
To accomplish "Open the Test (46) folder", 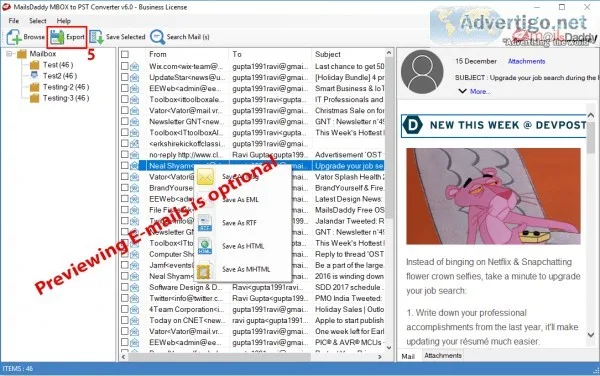I will pos(58,65).
